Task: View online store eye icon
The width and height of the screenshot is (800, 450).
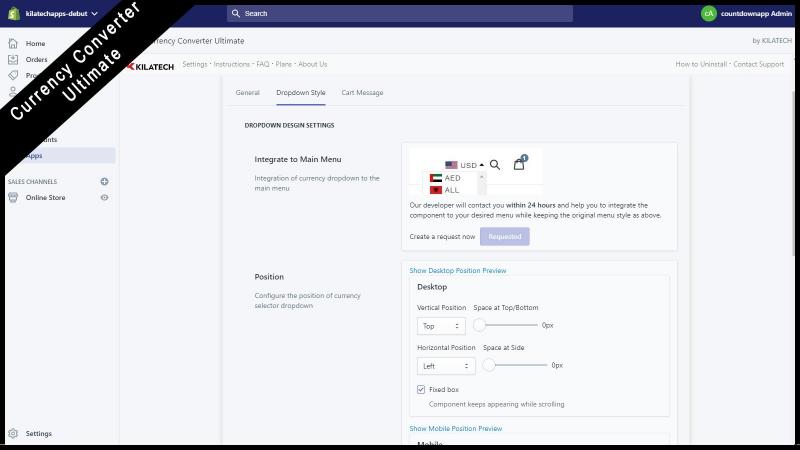Action: [104, 197]
